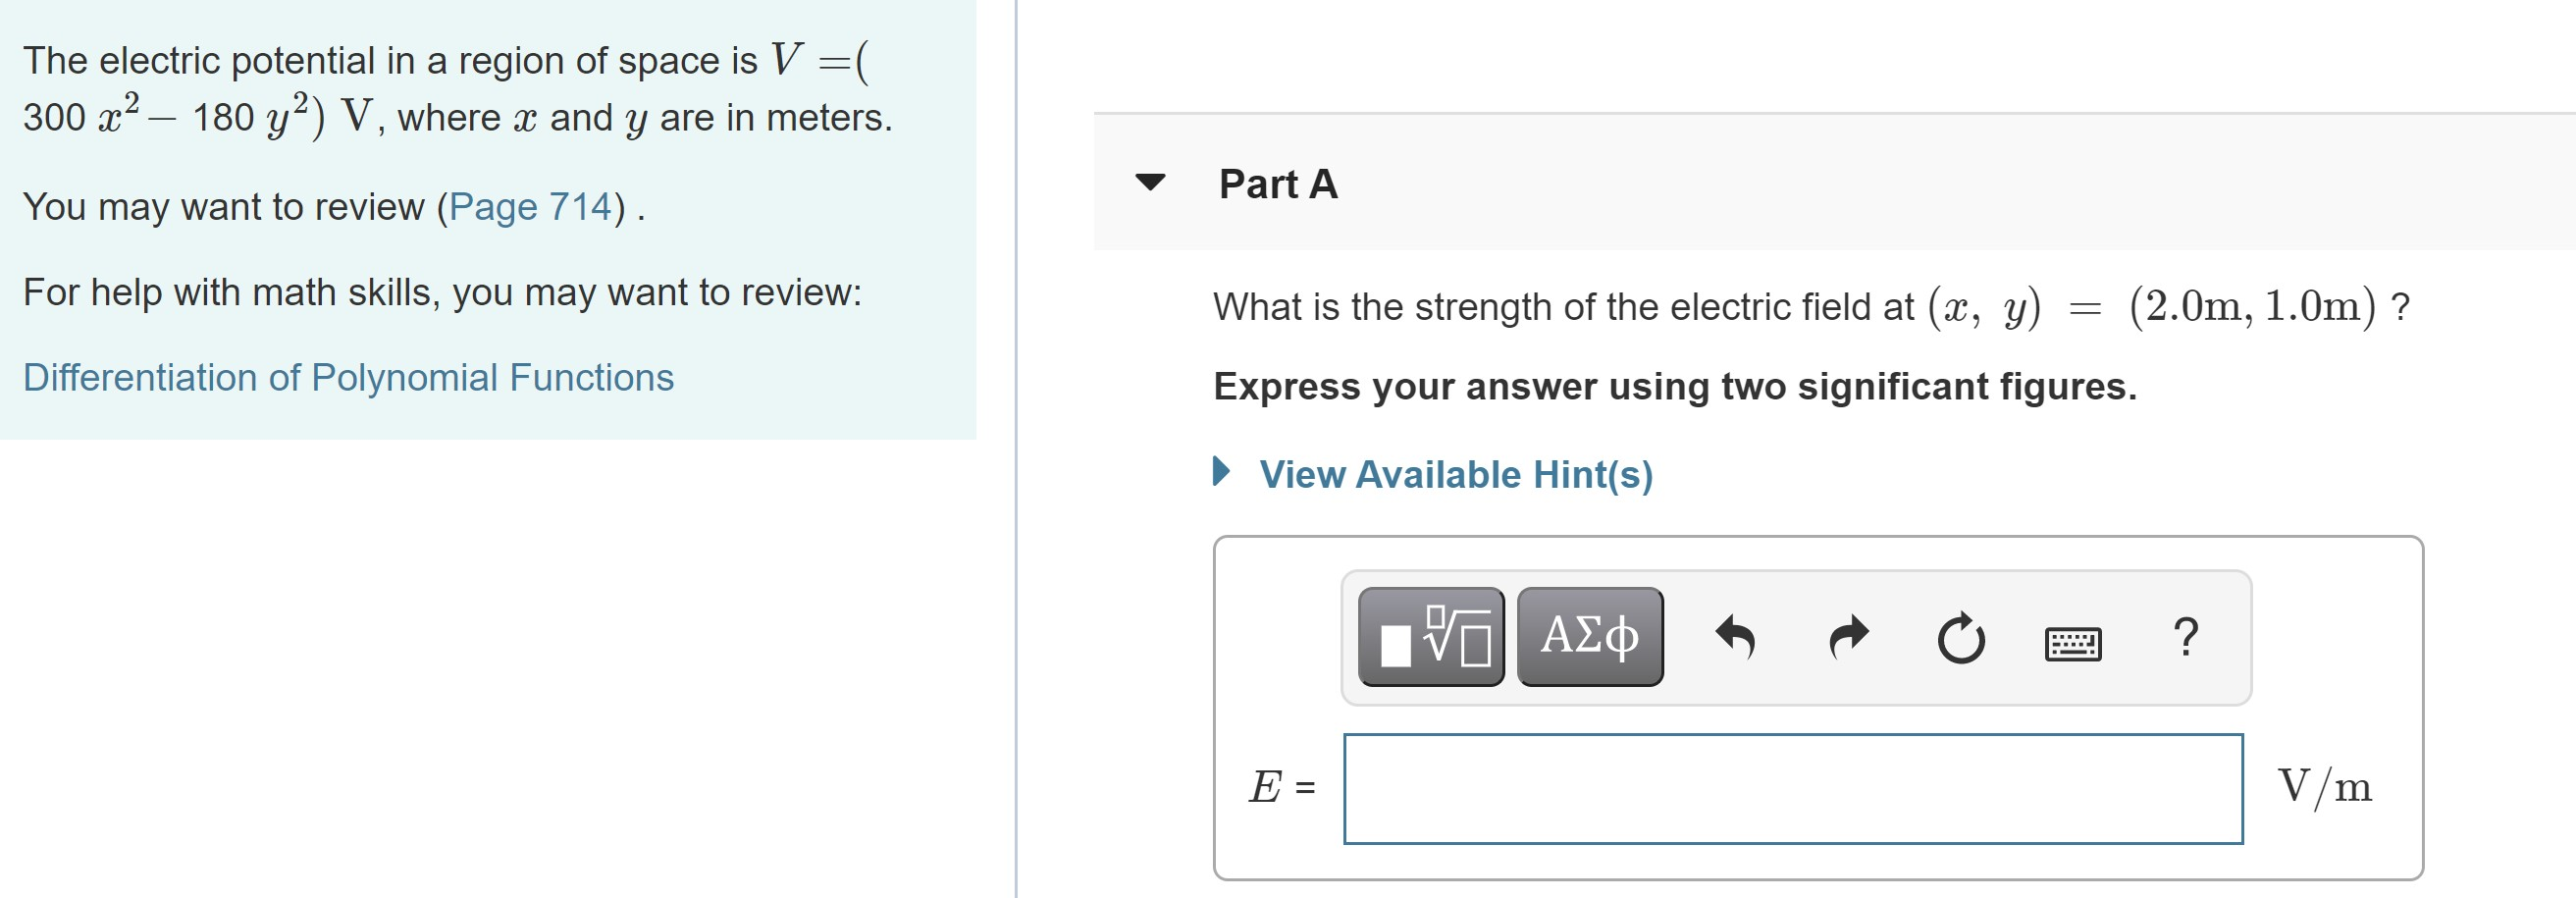This screenshot has height=898, width=2576.
Task: Open the Greek symbols ΑΣΦ palette
Action: 1589,636
